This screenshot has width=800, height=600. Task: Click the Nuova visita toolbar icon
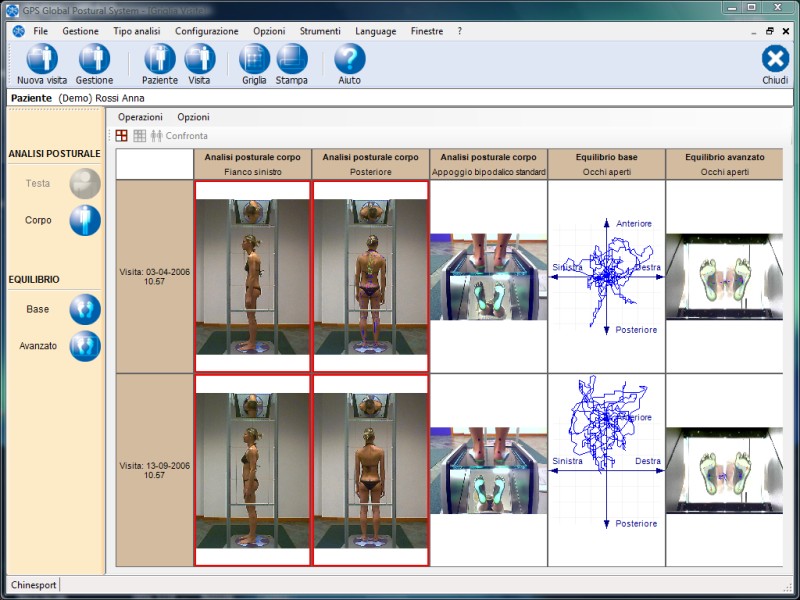(x=42, y=59)
